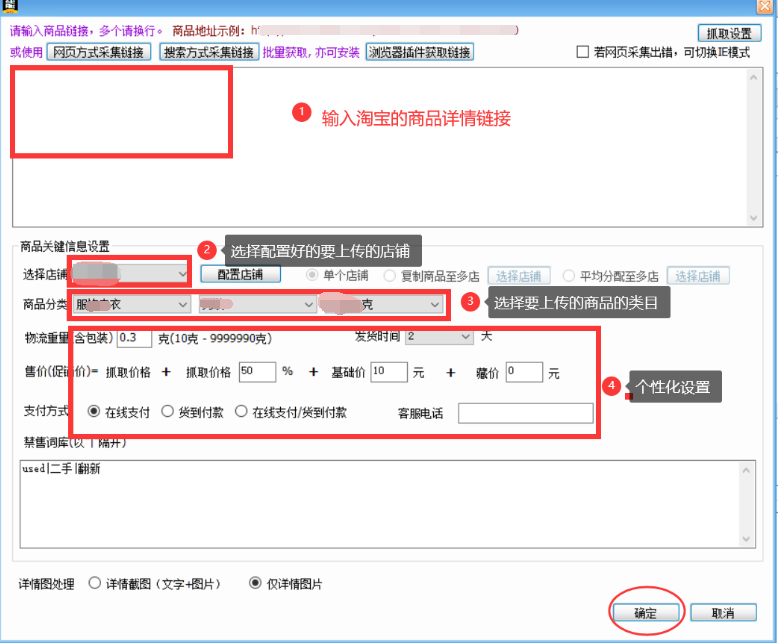This screenshot has height=643, width=783.
Task: Click the 客服电话 input field
Action: click(x=525, y=413)
